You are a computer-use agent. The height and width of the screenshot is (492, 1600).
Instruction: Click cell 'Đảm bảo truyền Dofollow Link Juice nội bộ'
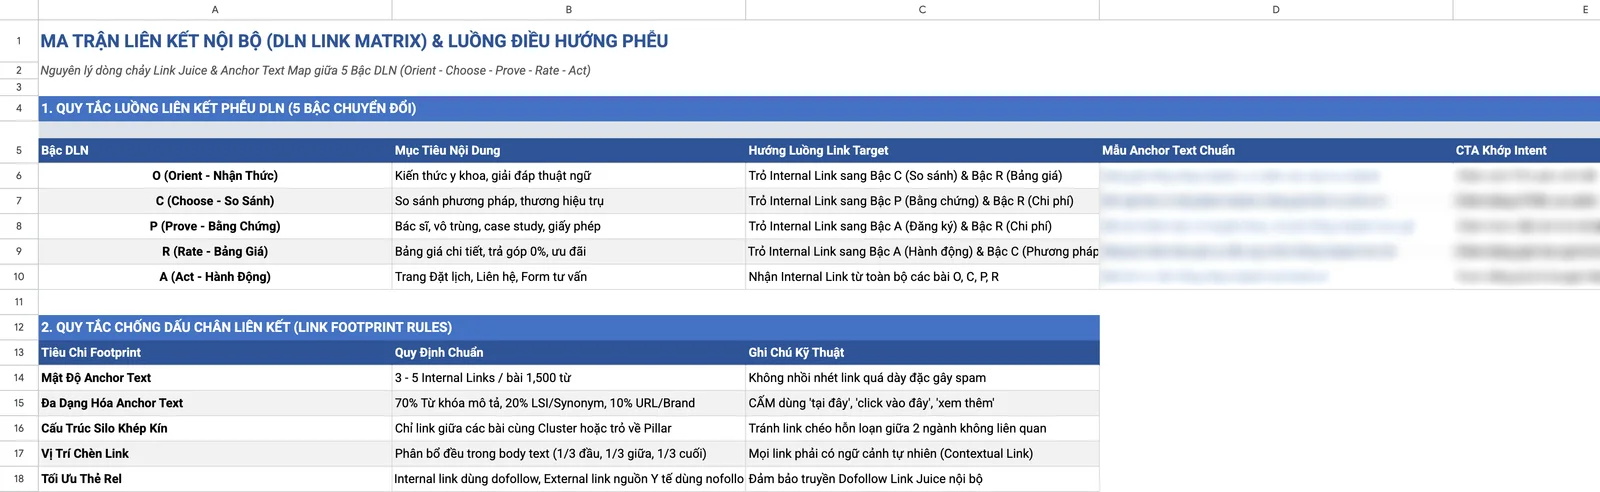(922, 479)
